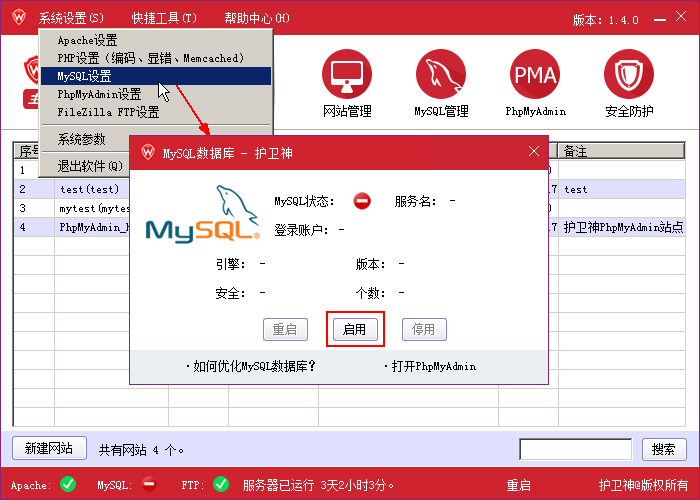Open the 快捷工具(T) menu

tap(164, 19)
